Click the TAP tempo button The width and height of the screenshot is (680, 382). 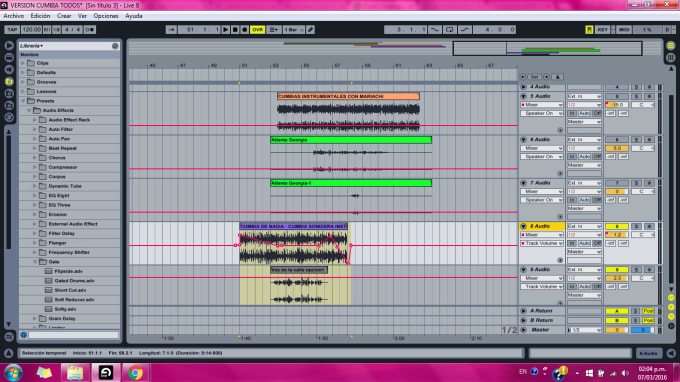point(12,29)
